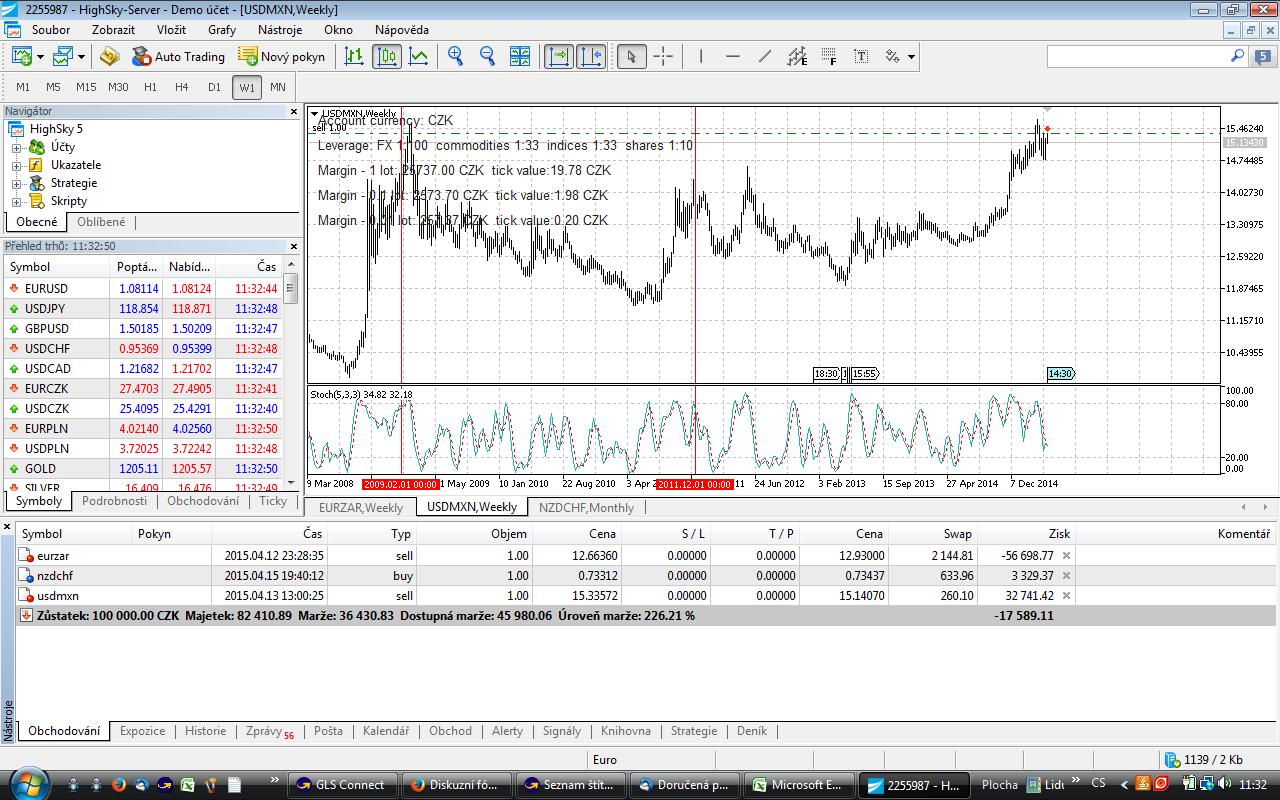The image size is (1280, 800).
Task: Click the zoom in magnifier icon
Action: (456, 56)
